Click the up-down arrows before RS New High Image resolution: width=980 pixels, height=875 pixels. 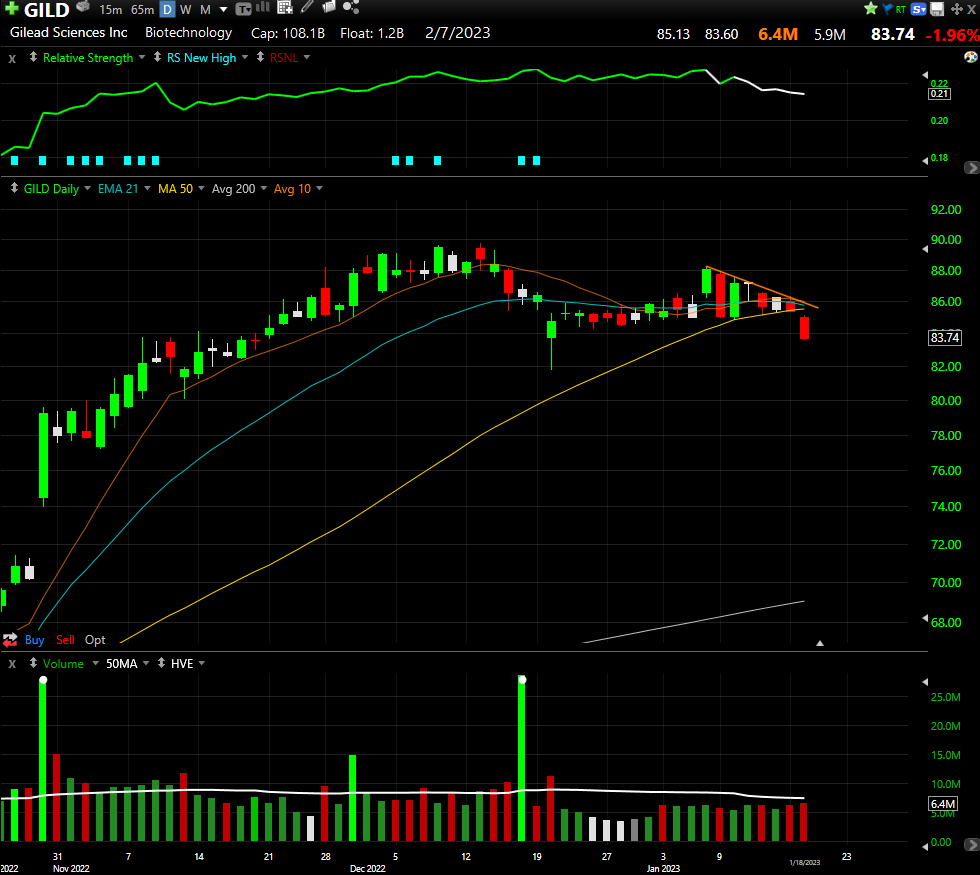(x=157, y=57)
